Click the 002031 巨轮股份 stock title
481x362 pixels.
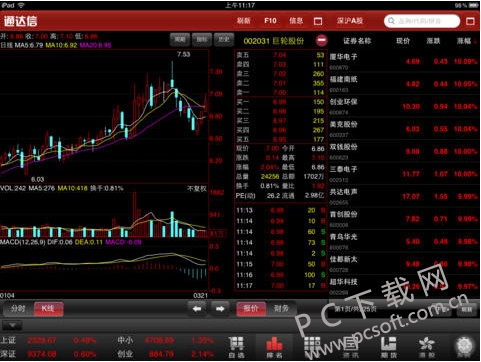pos(274,41)
